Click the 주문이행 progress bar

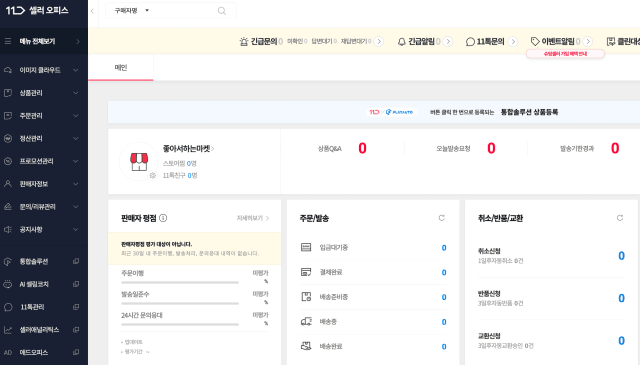[180, 283]
